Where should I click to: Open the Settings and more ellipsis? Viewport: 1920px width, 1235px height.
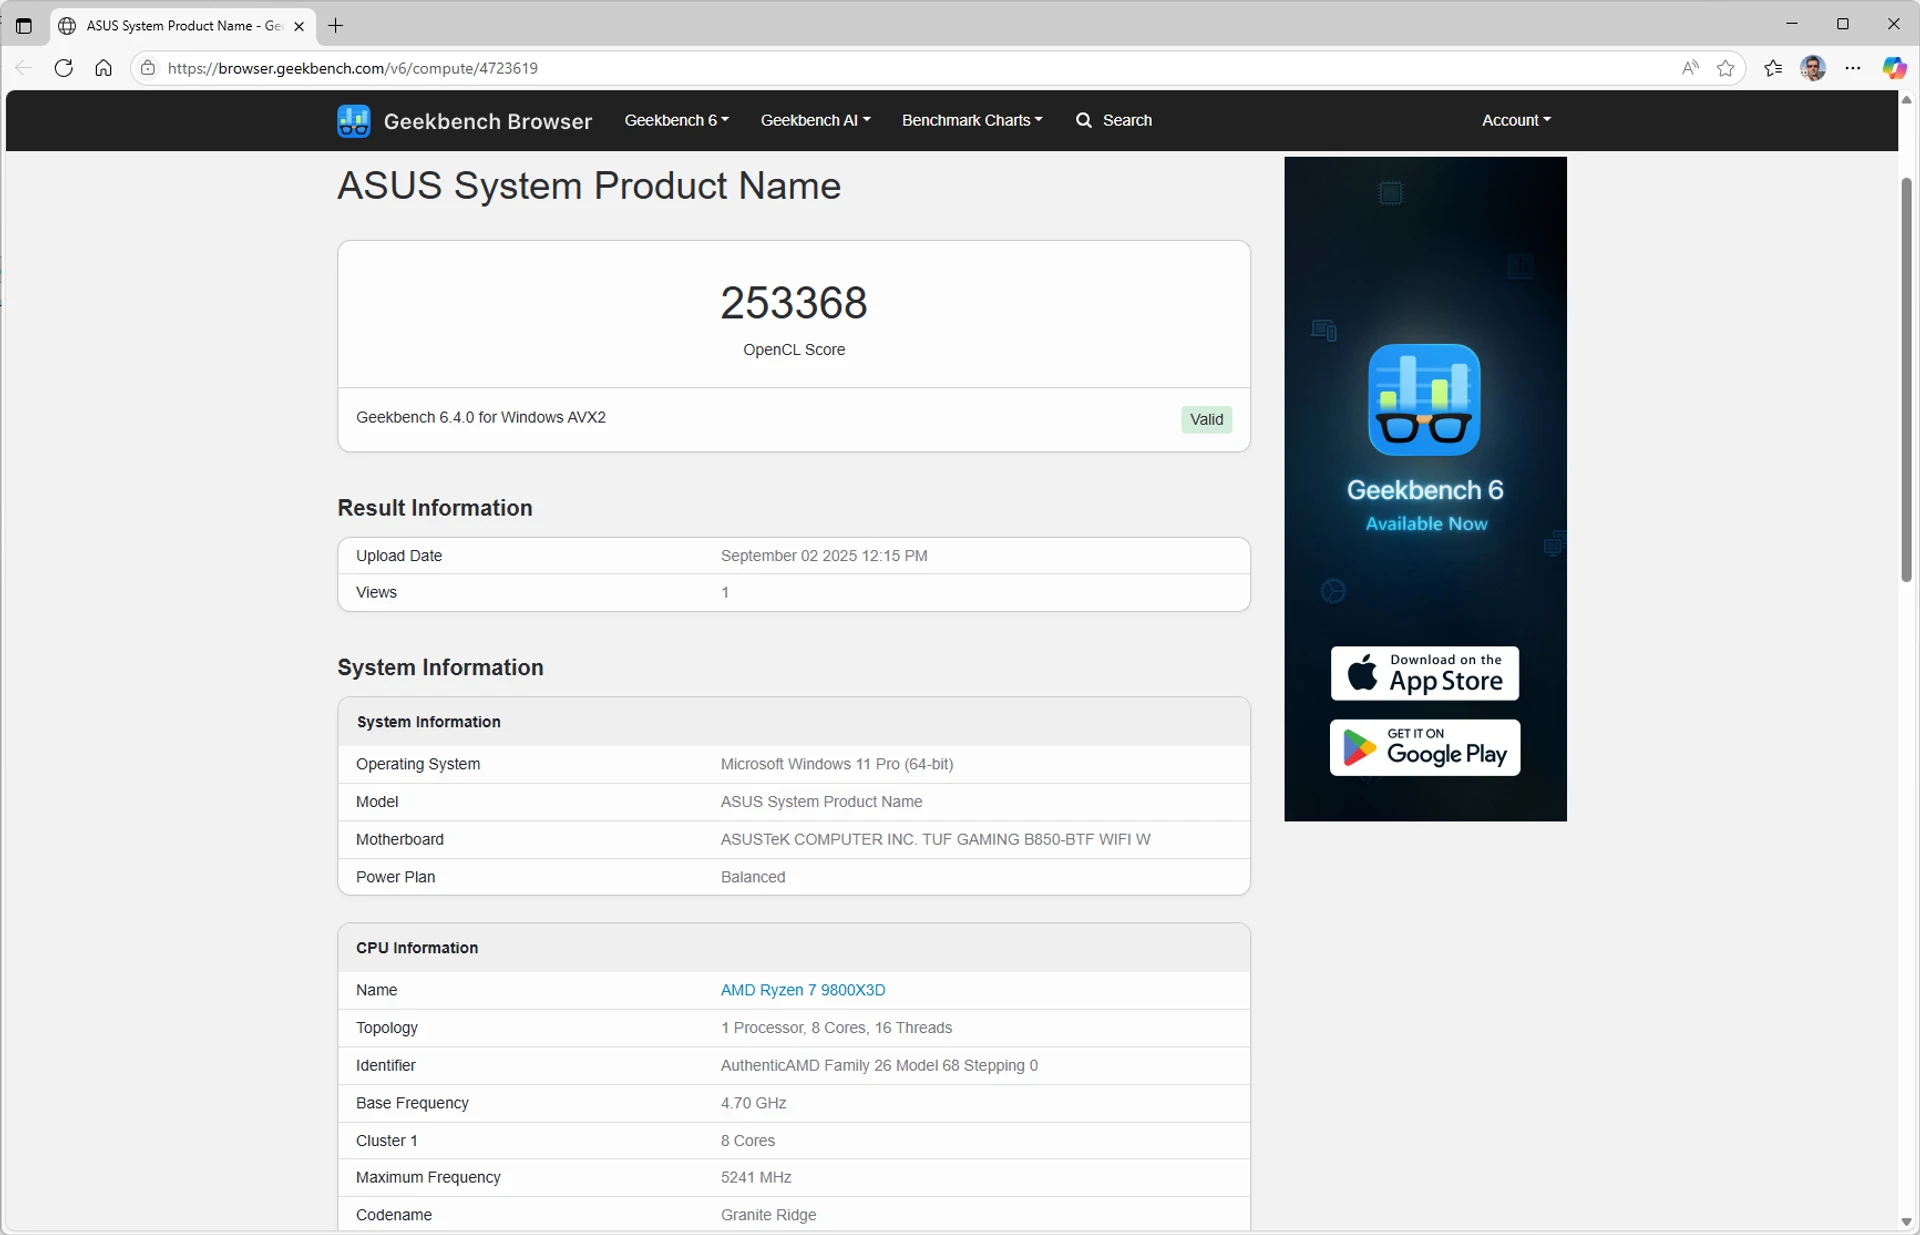(1853, 68)
